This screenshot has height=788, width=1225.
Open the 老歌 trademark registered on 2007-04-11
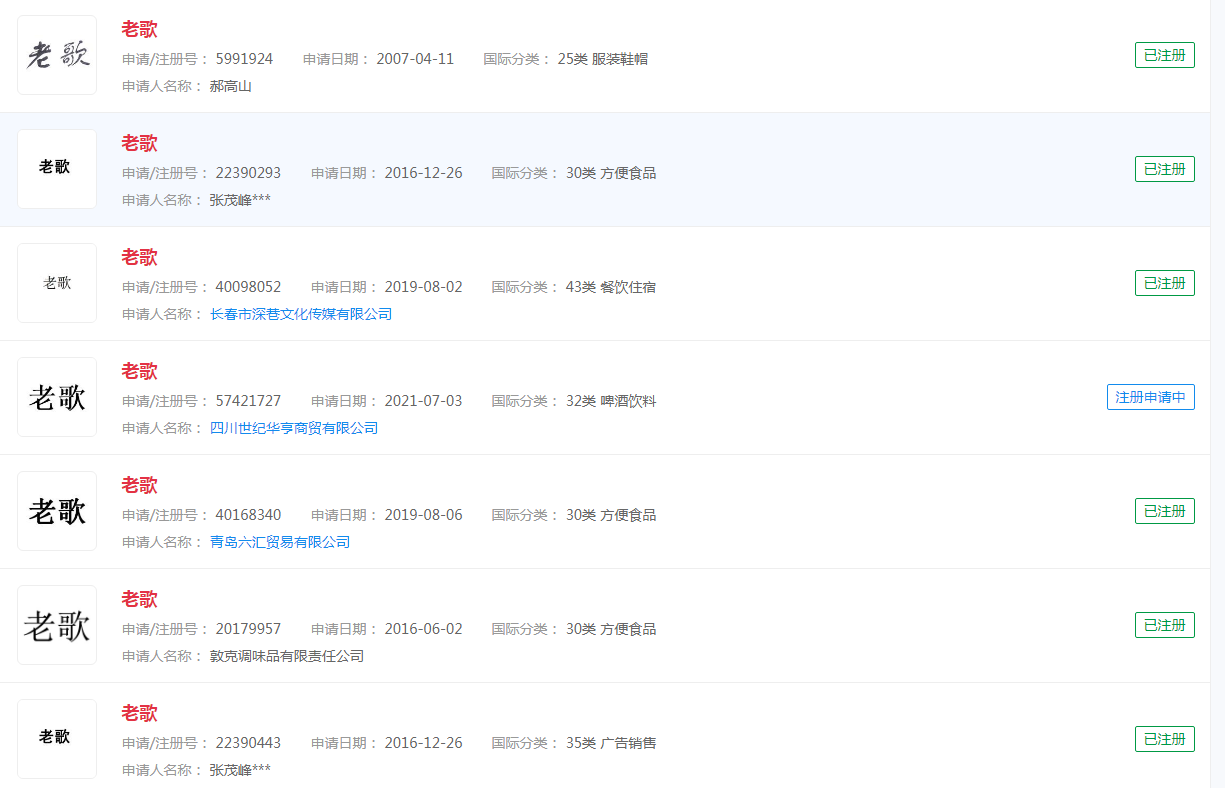139,29
